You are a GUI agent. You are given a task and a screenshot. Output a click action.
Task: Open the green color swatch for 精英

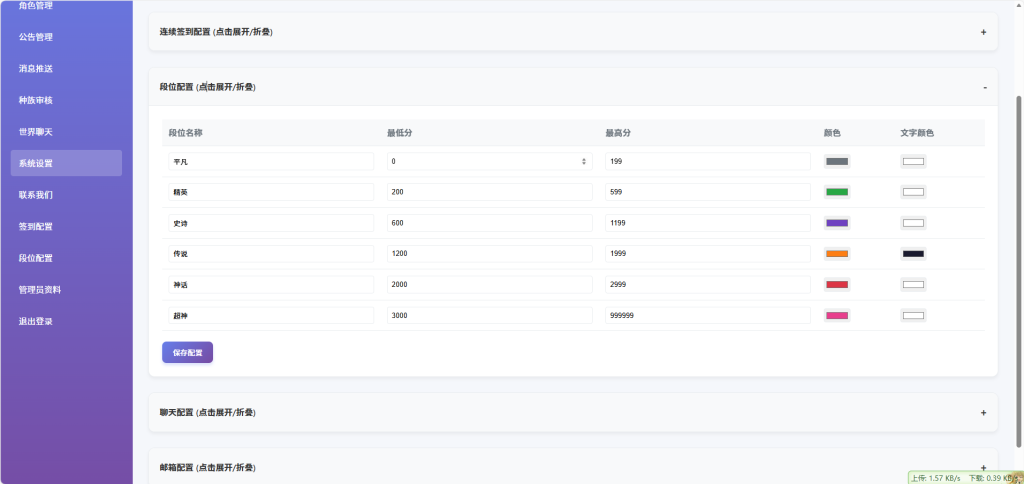pyautogui.click(x=837, y=192)
